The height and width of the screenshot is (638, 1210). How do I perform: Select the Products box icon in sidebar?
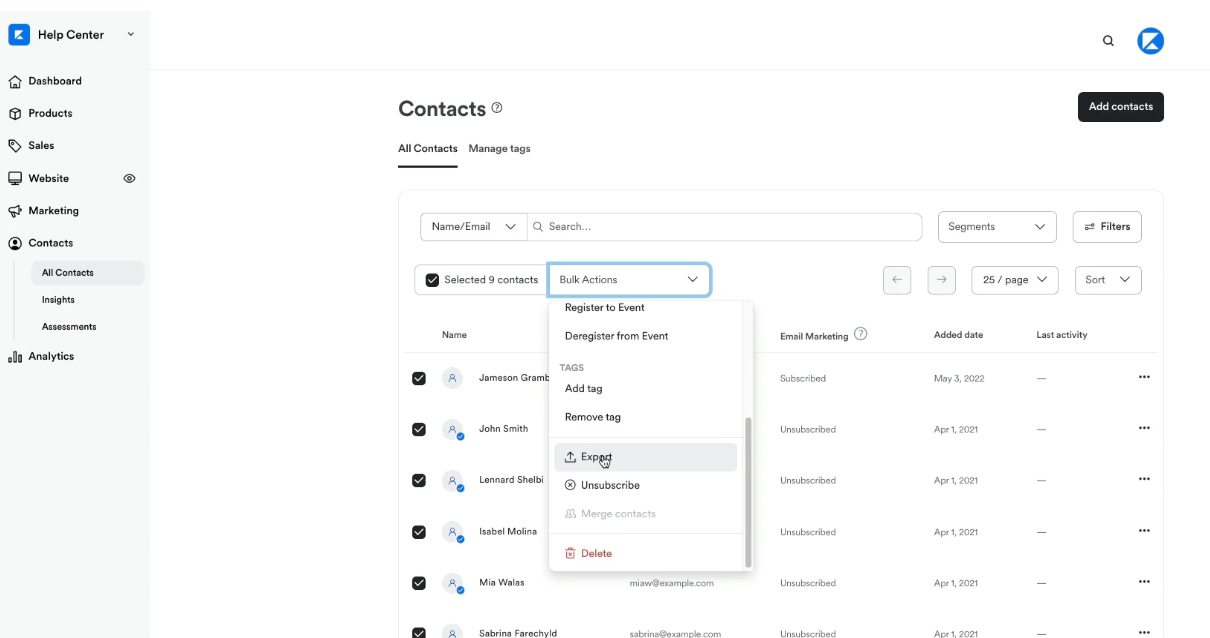point(14,113)
